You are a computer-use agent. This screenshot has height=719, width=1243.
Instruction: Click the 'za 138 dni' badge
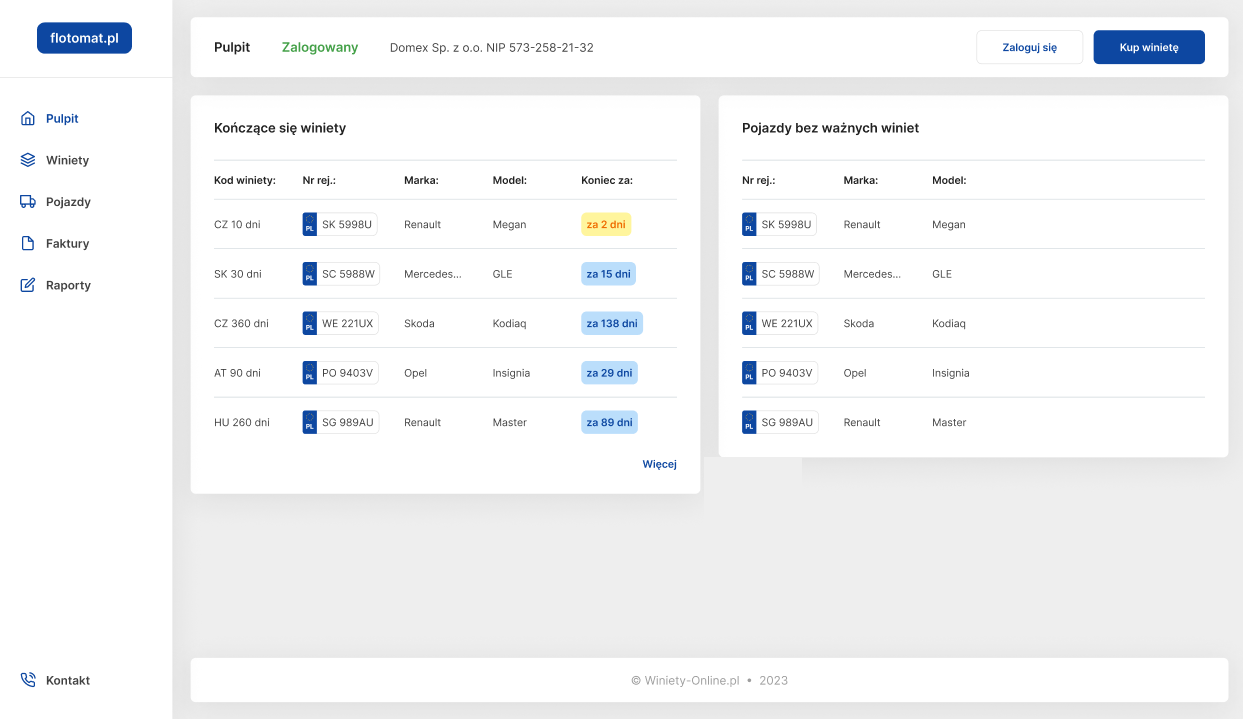tap(611, 323)
